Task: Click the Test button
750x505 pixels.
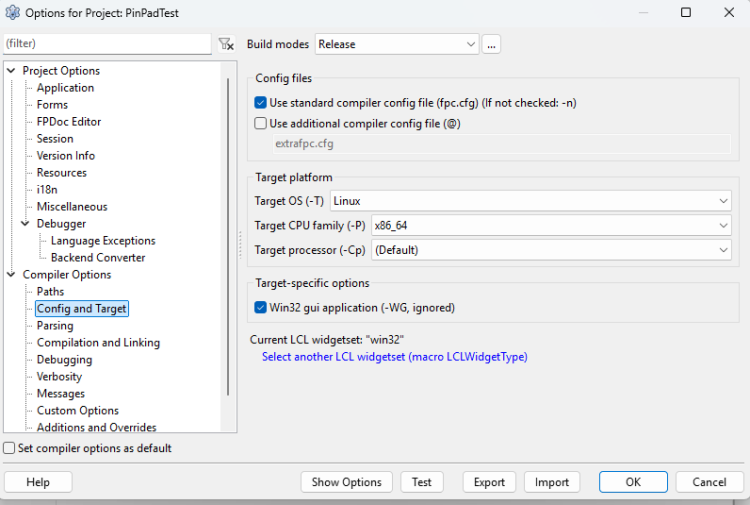Action: pos(421,482)
